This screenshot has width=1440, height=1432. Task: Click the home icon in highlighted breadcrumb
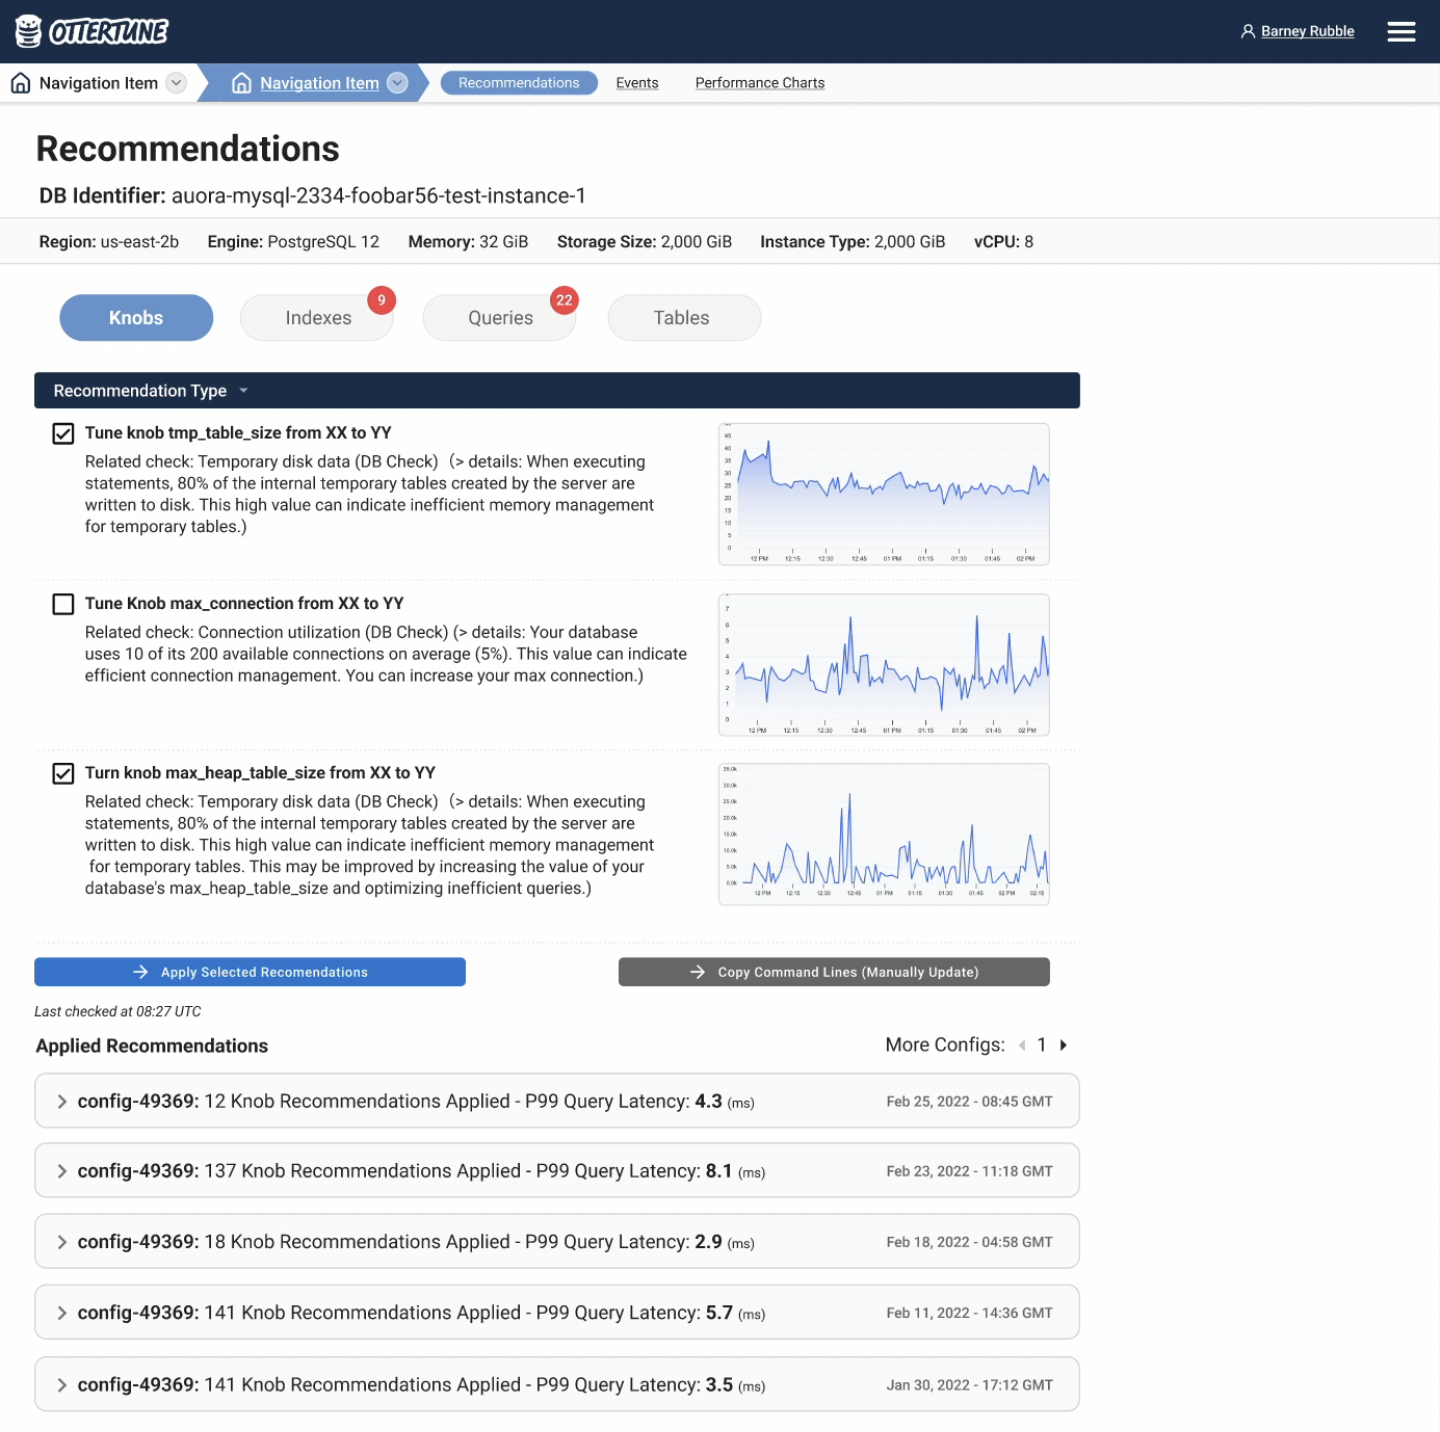(241, 83)
